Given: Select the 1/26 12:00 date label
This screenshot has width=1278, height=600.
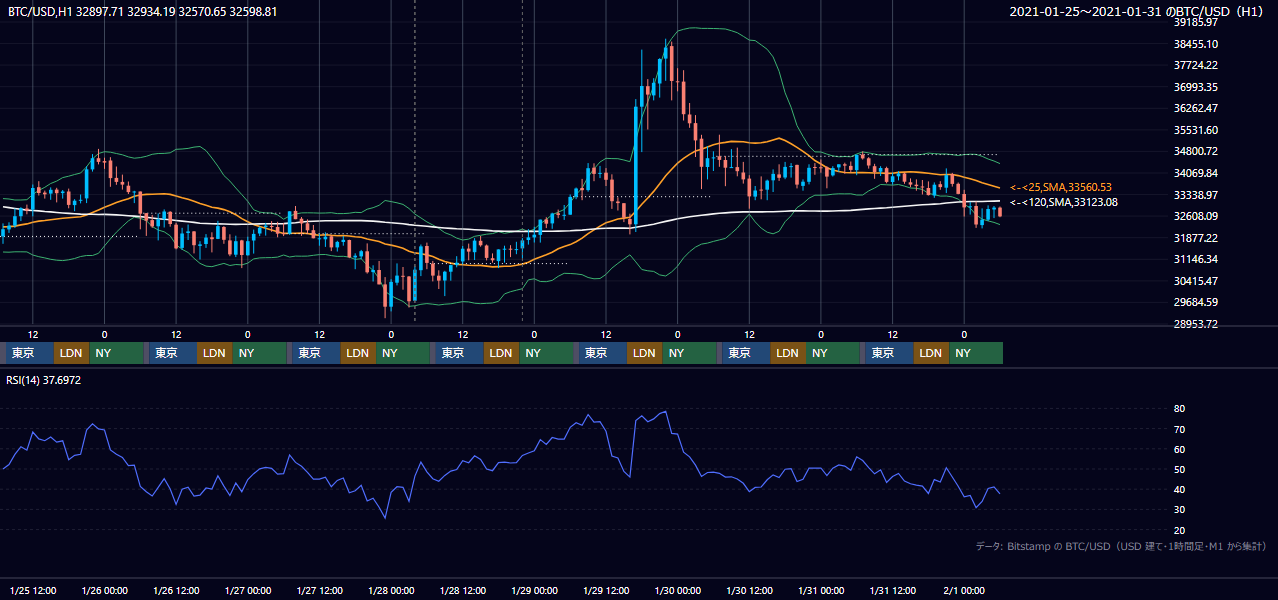Looking at the screenshot, I should pyautogui.click(x=176, y=590).
